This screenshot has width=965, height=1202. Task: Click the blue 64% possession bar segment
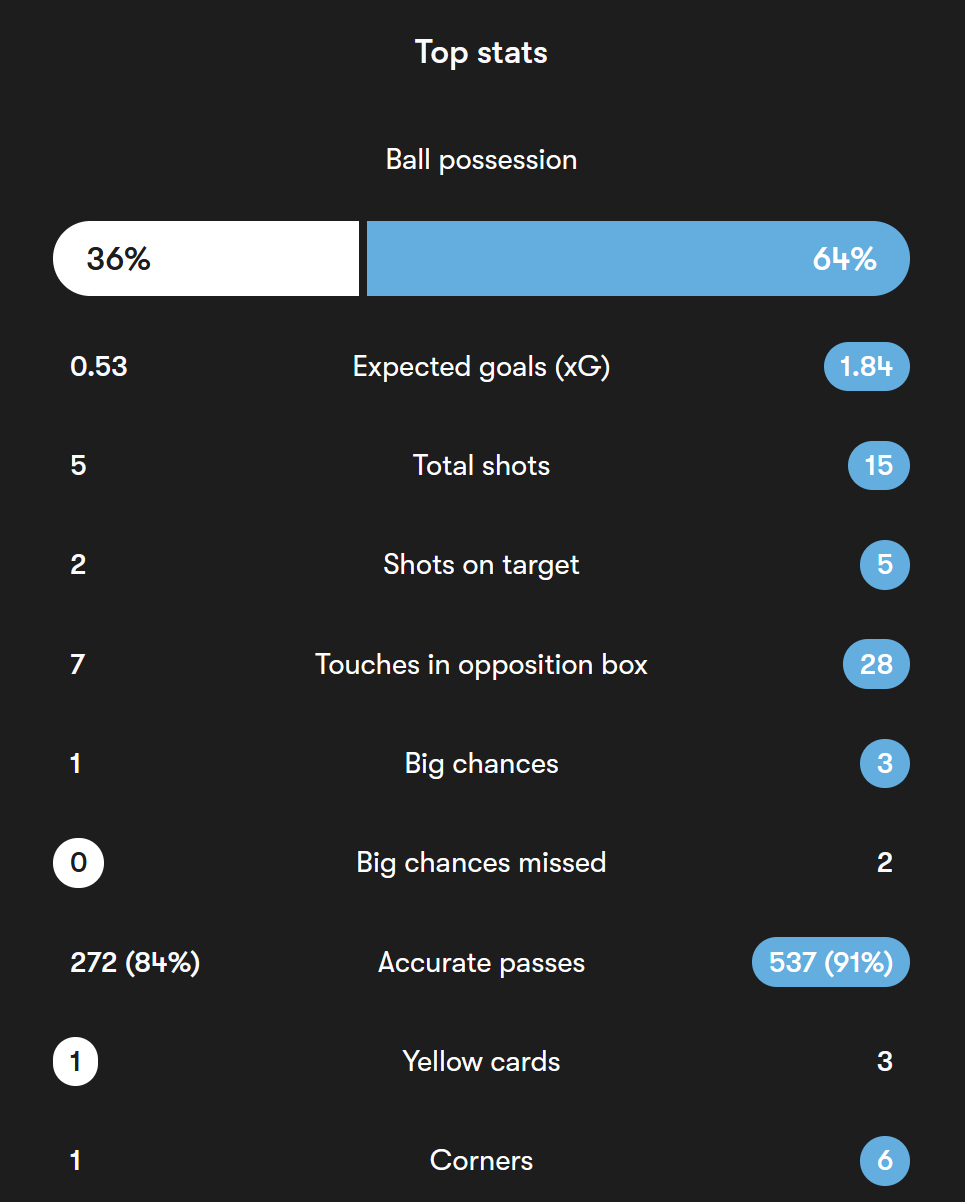[x=638, y=259]
